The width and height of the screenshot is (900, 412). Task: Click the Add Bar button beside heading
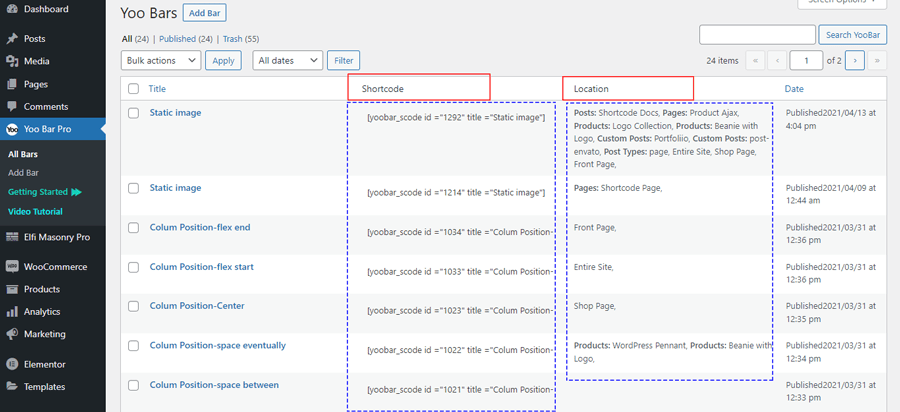click(205, 13)
